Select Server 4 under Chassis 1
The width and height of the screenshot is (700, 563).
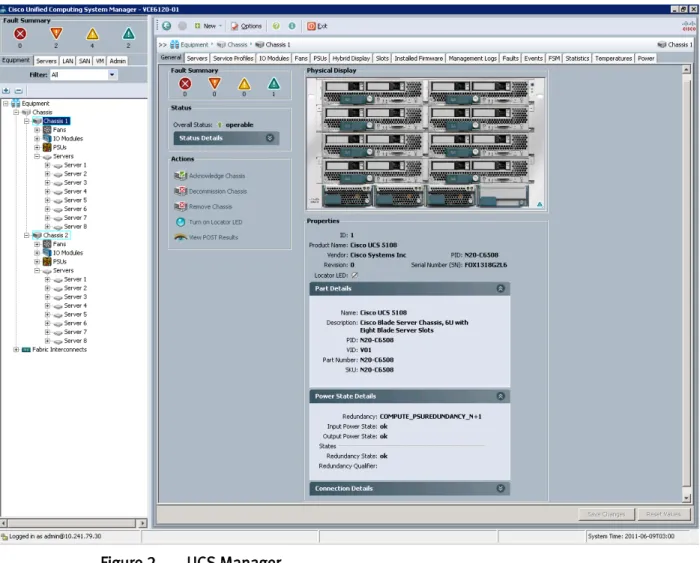75,192
